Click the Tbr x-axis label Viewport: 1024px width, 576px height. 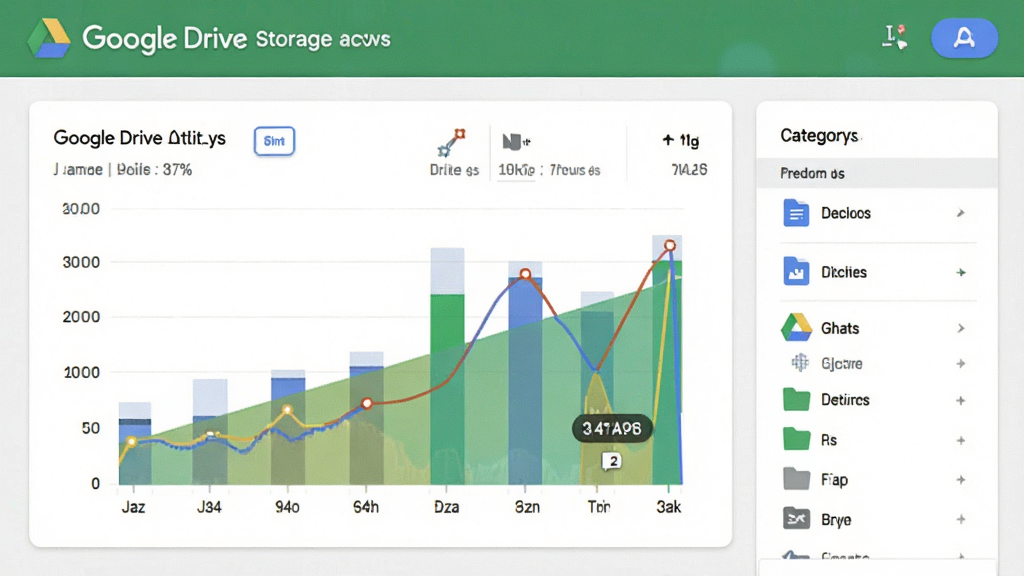pyautogui.click(x=598, y=507)
